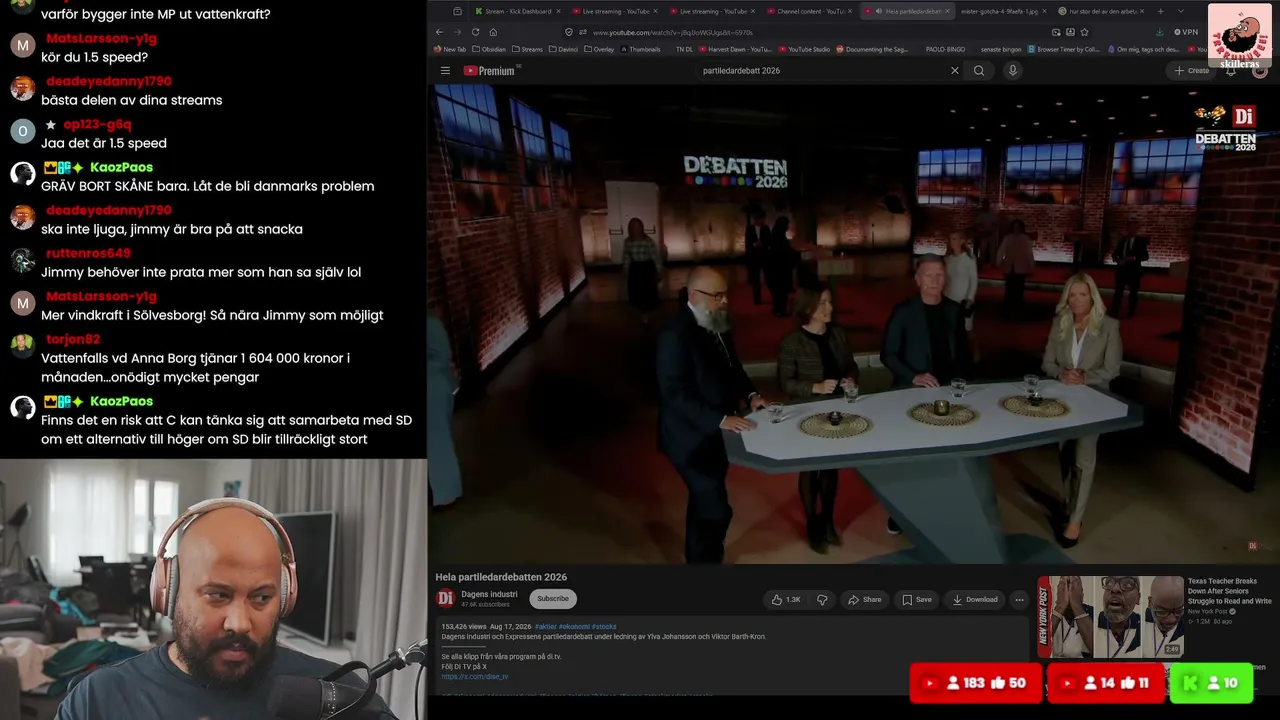Open the browser downloads panel
The height and width of the screenshot is (720, 1280).
(x=1159, y=32)
